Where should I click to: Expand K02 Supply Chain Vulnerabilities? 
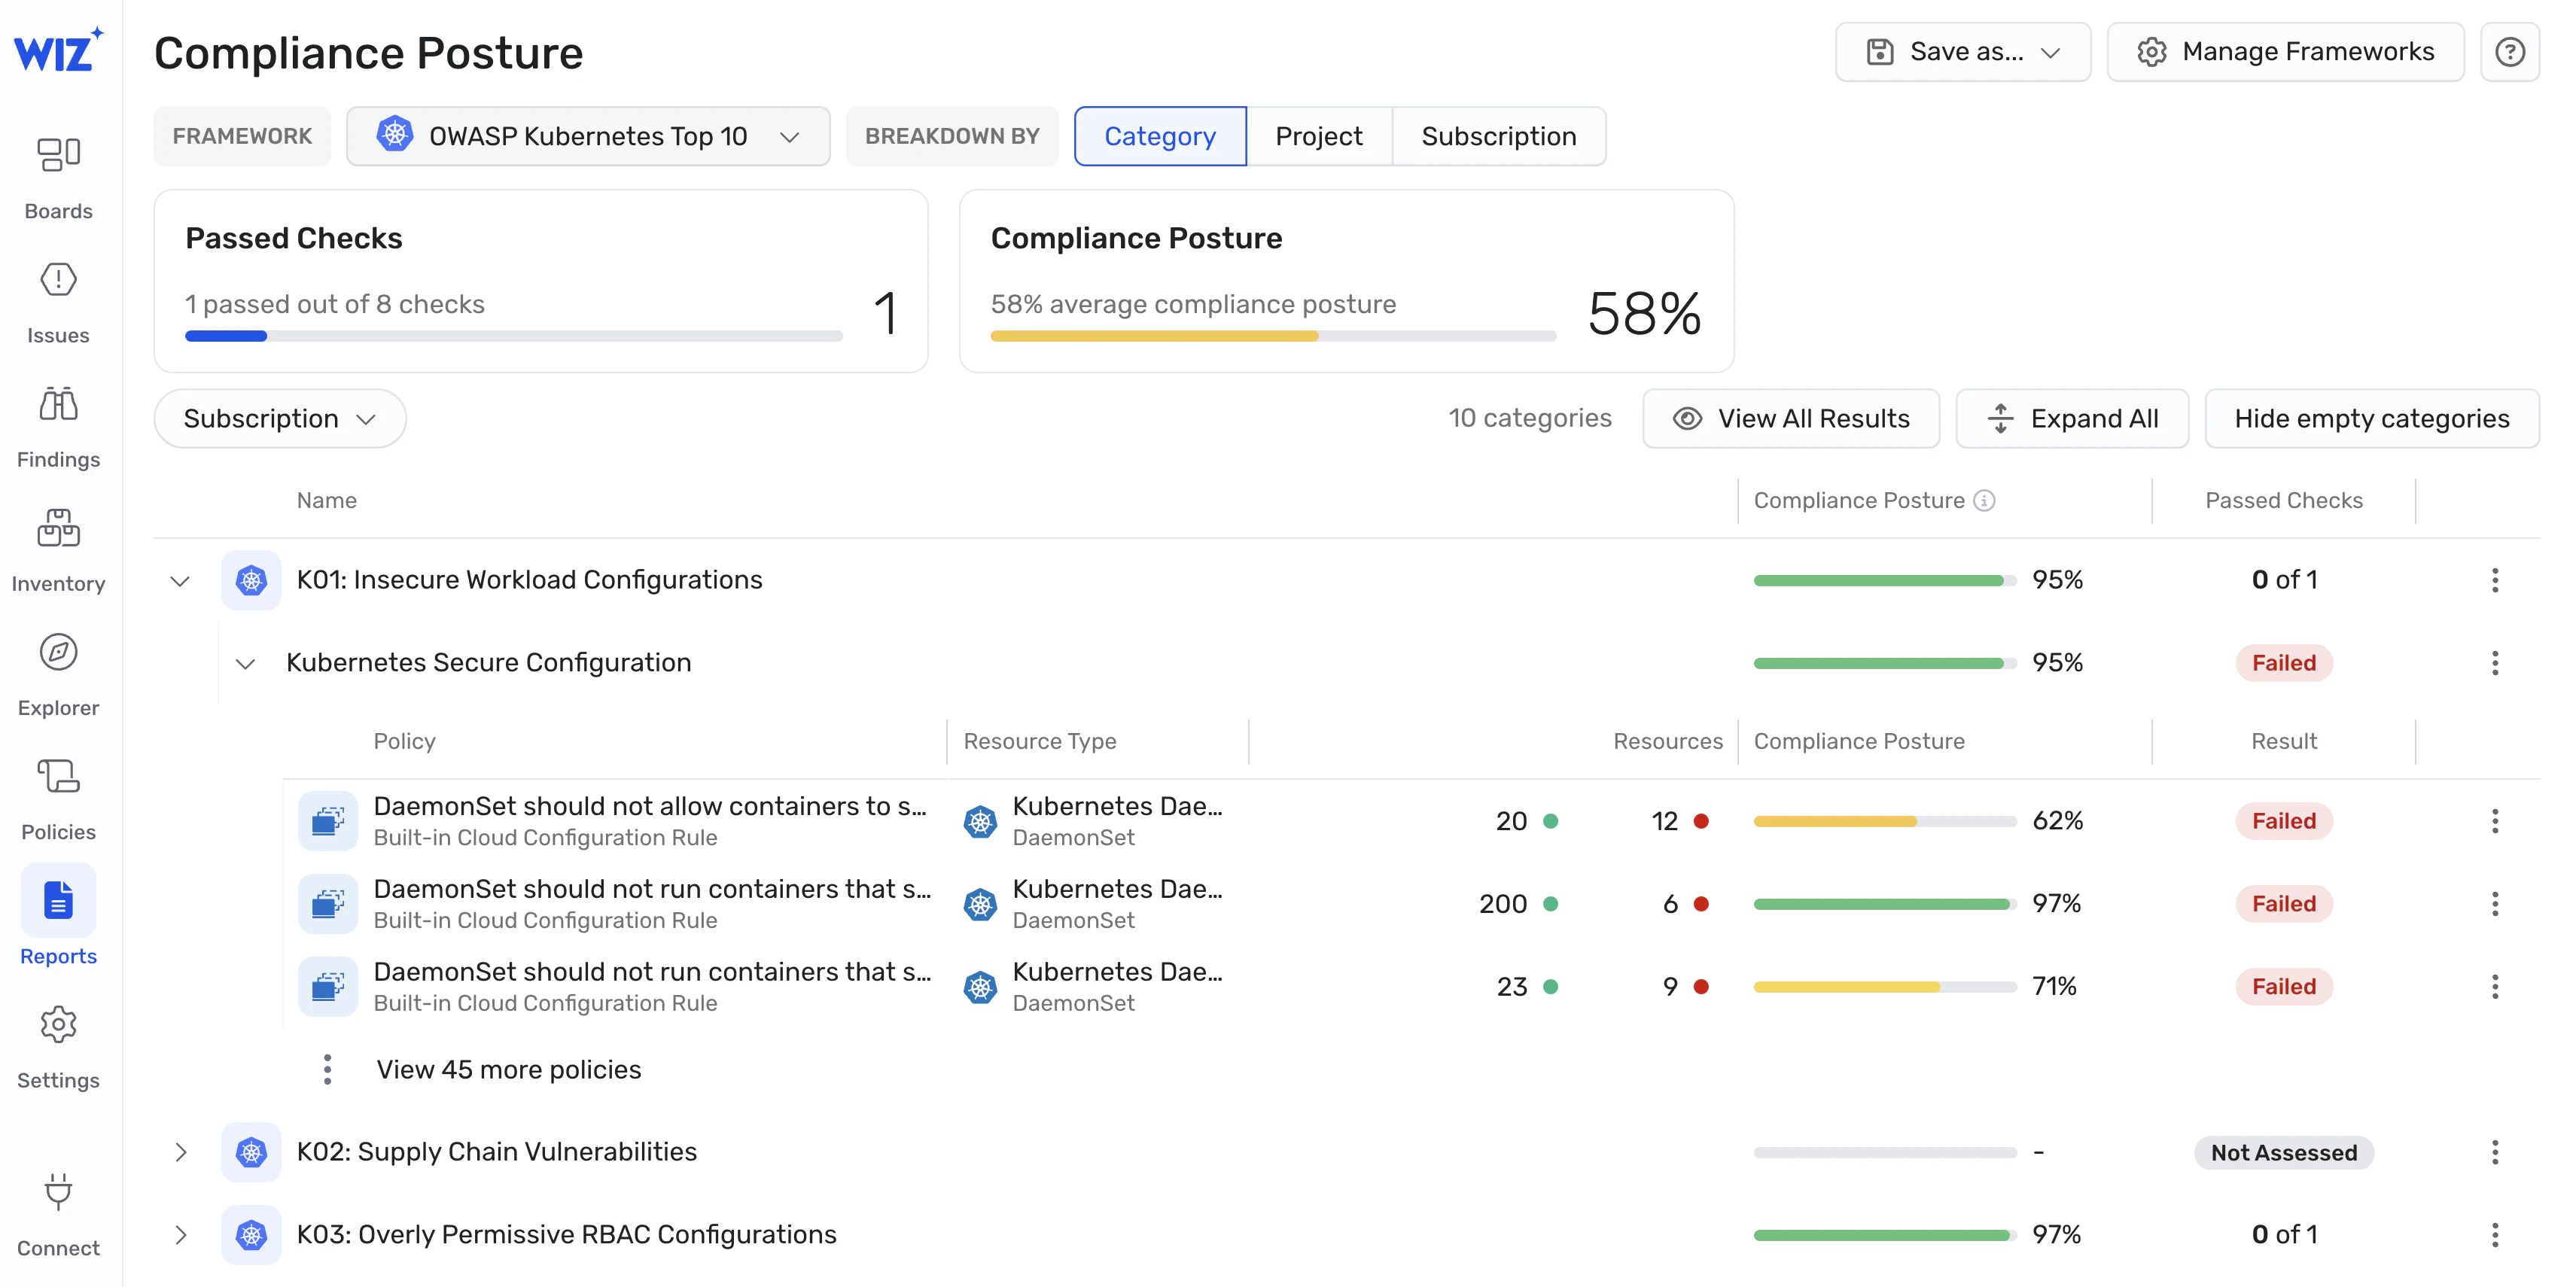click(x=180, y=1152)
